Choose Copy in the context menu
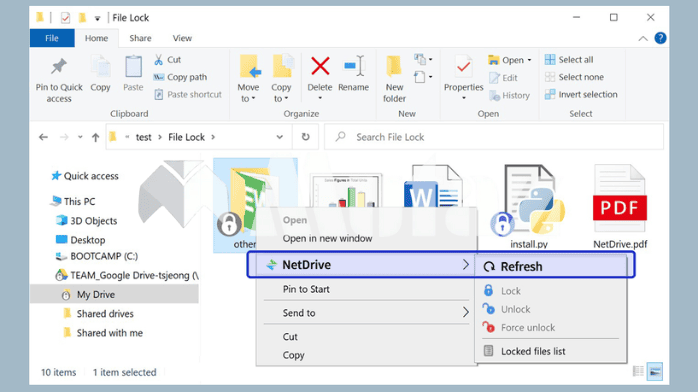The width and height of the screenshot is (698, 392). 293,355
